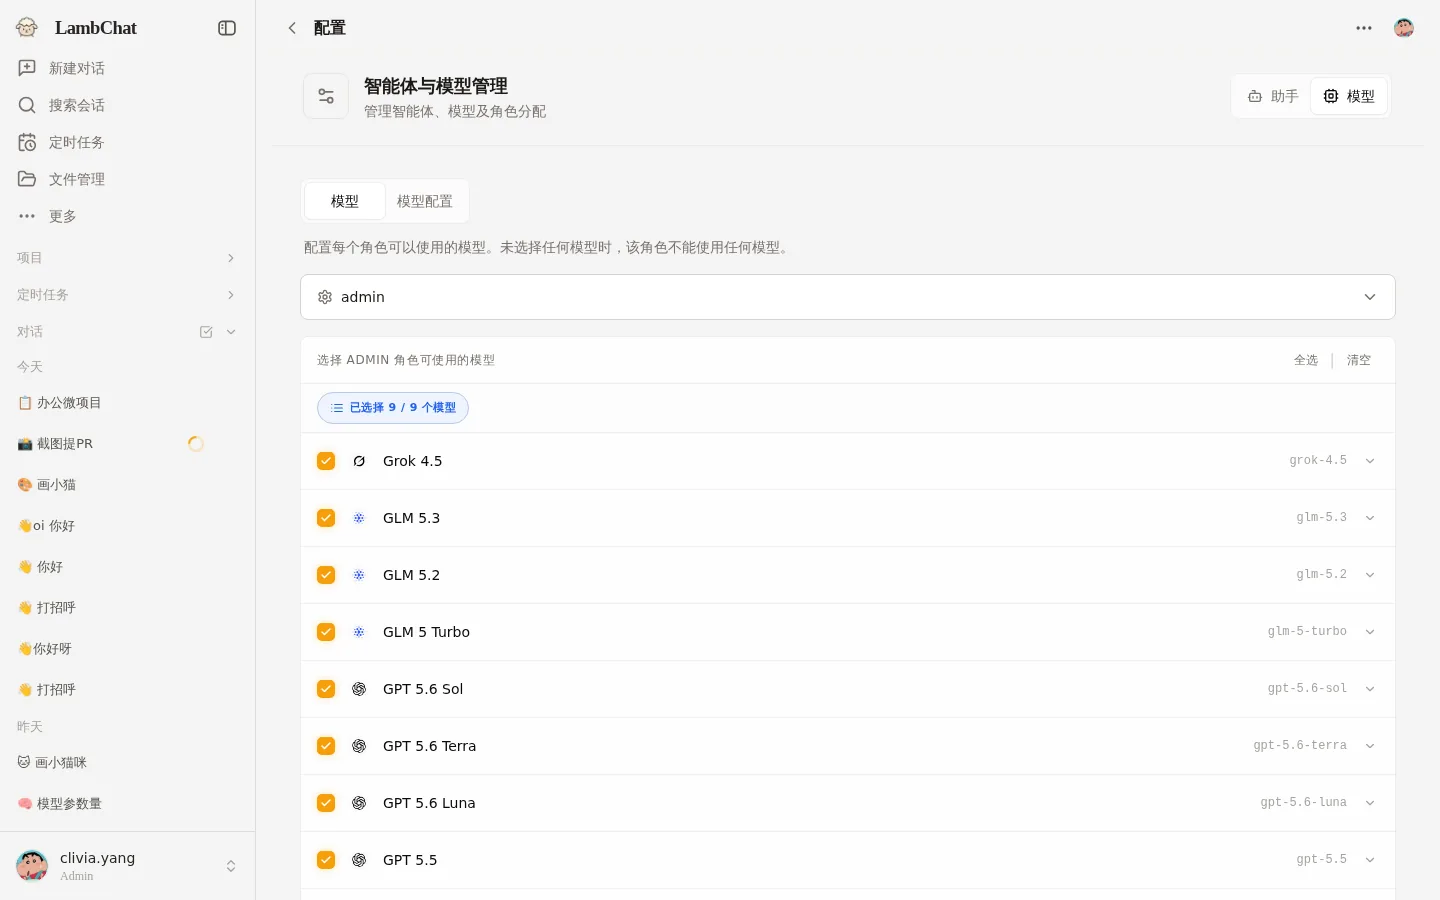The height and width of the screenshot is (900, 1440).
Task: Click the clock icon beside 定时任务 in the top menu
Action: click(x=27, y=142)
